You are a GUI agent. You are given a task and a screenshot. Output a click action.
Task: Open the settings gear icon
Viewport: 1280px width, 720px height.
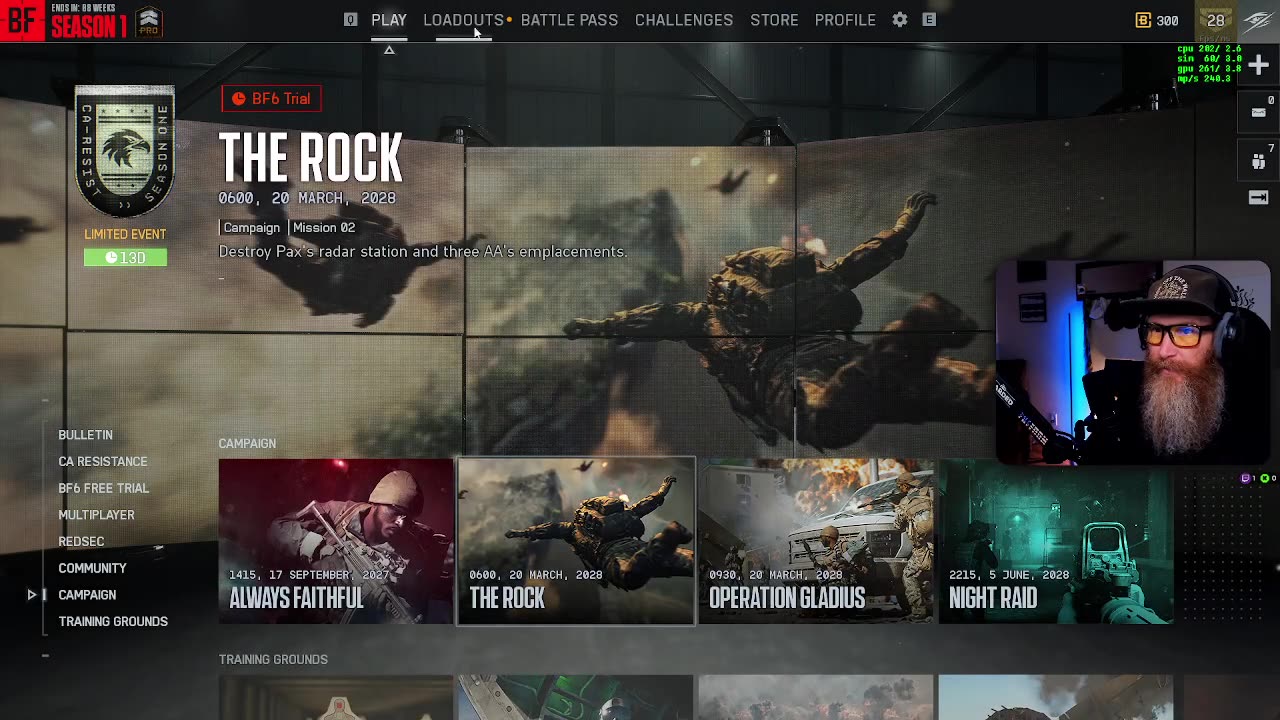pos(900,20)
